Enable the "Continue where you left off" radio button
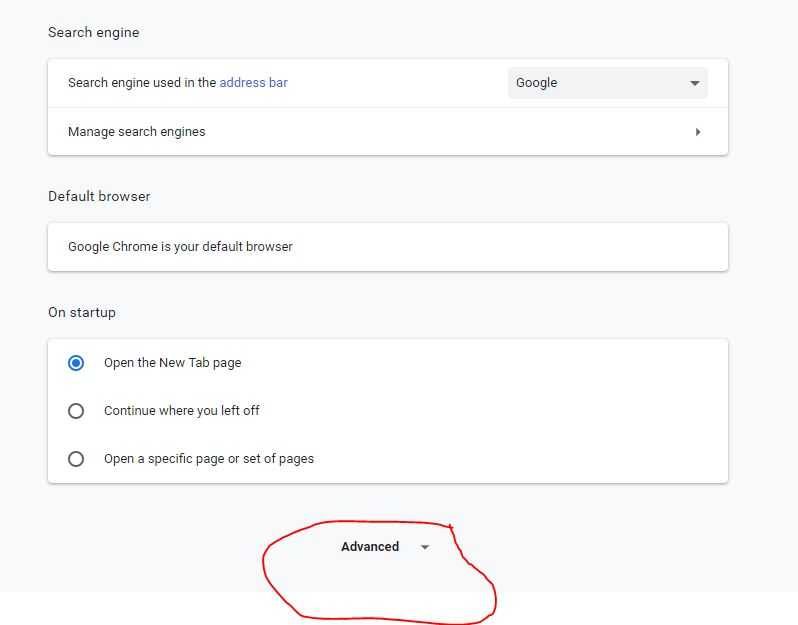The image size is (798, 625). [x=76, y=411]
